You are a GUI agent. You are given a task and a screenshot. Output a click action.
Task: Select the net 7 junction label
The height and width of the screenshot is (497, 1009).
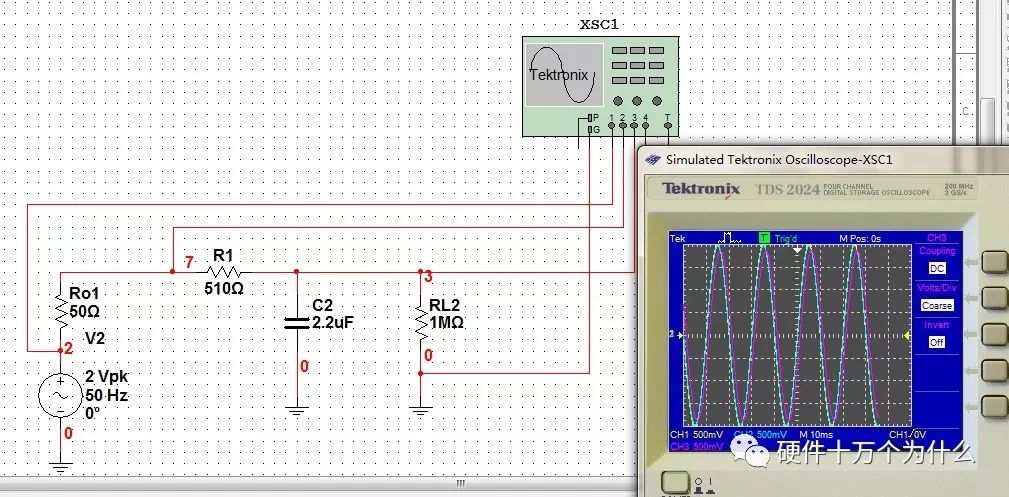tap(188, 263)
